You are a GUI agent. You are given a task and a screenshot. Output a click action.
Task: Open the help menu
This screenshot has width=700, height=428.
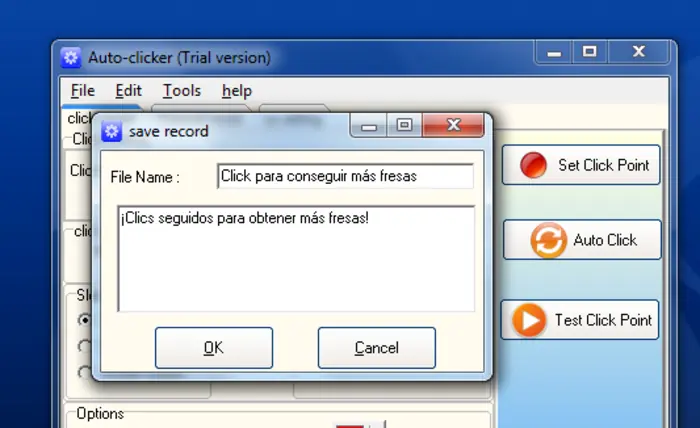pyautogui.click(x=237, y=91)
